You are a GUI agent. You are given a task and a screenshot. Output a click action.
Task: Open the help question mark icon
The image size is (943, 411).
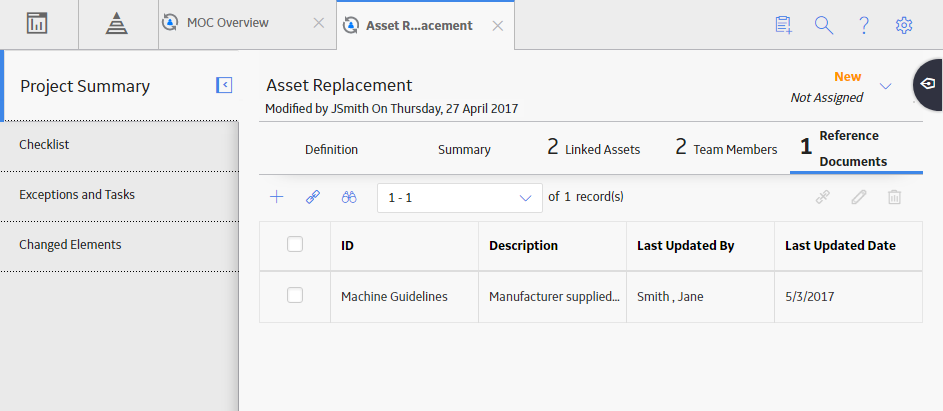coord(864,25)
